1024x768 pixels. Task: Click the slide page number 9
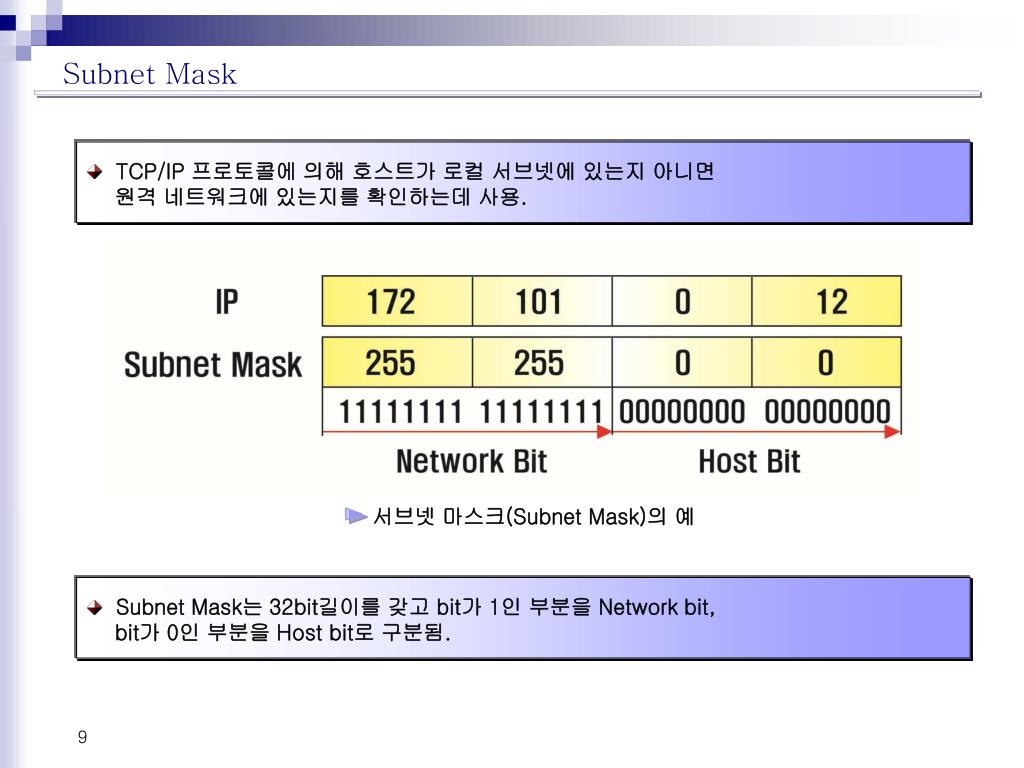[x=82, y=737]
